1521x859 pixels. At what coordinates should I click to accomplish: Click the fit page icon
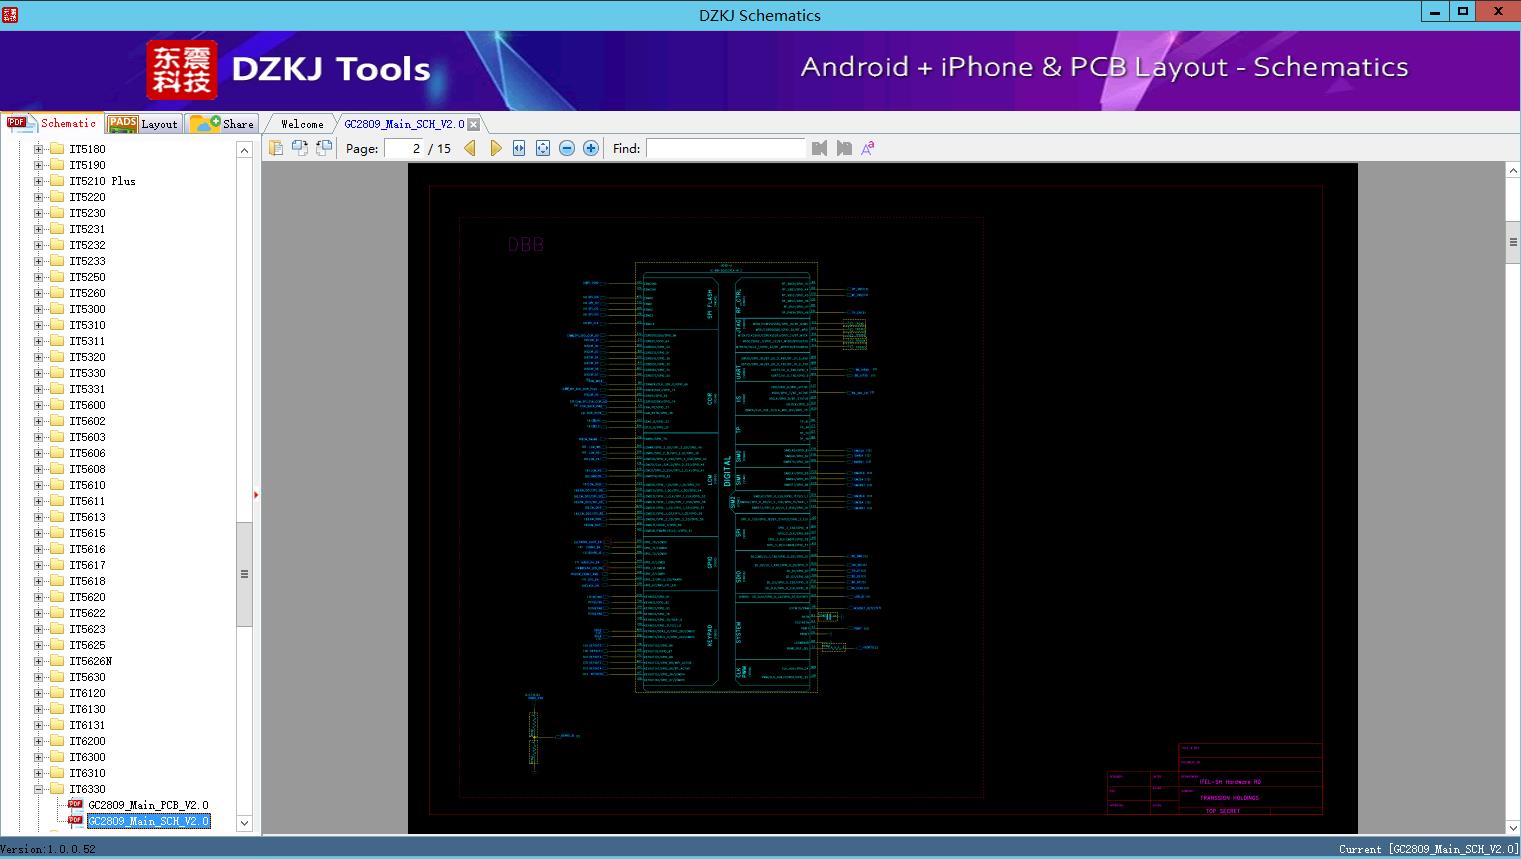(543, 148)
